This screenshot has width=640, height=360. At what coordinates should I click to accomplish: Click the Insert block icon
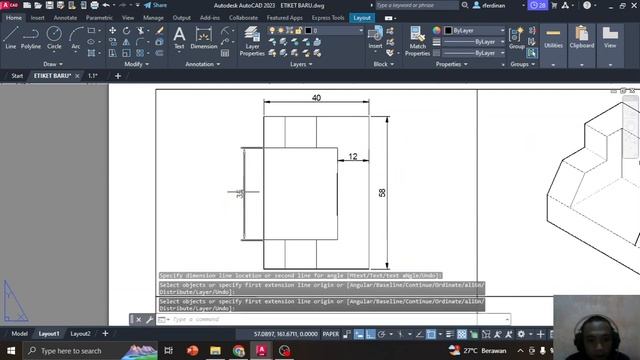click(x=375, y=38)
